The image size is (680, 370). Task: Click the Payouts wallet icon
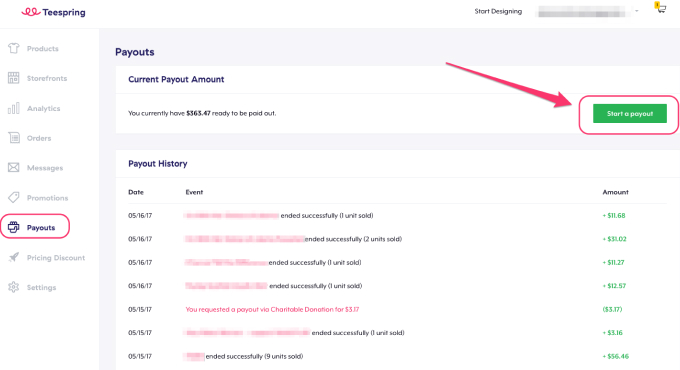click(13, 227)
